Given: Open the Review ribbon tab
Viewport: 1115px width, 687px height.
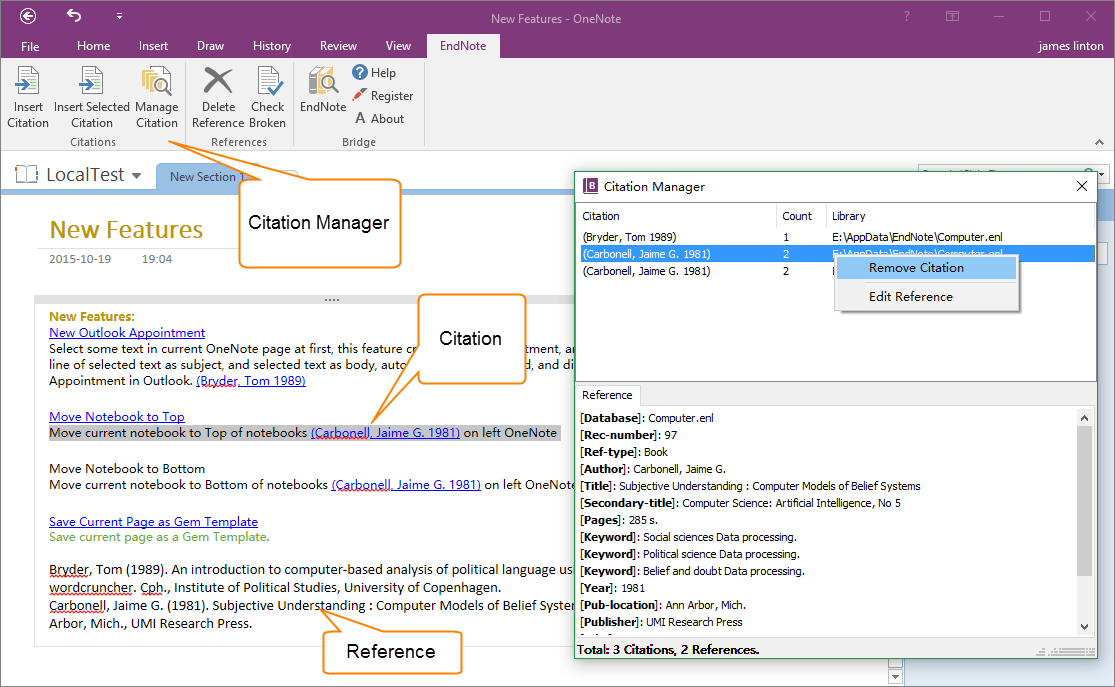Looking at the screenshot, I should point(338,46).
